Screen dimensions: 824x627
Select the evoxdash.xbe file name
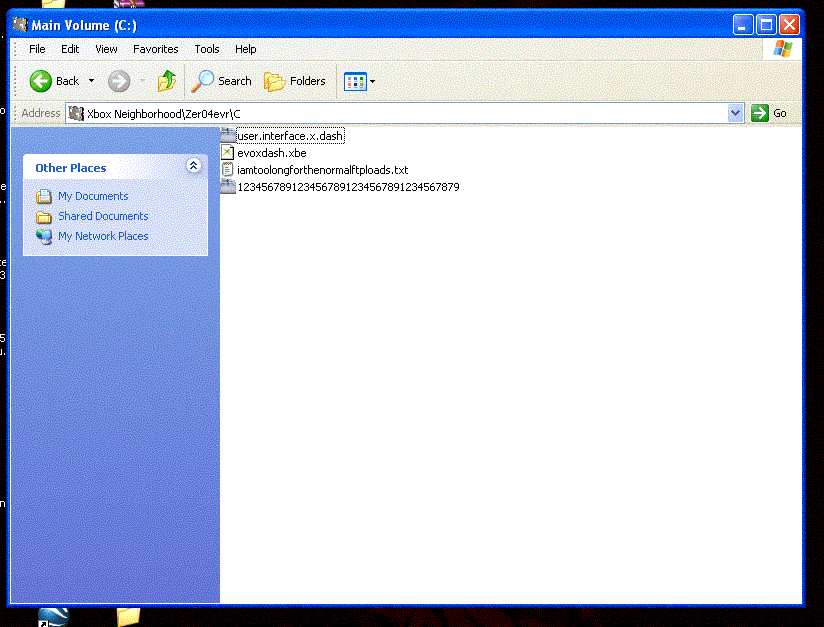(272, 153)
